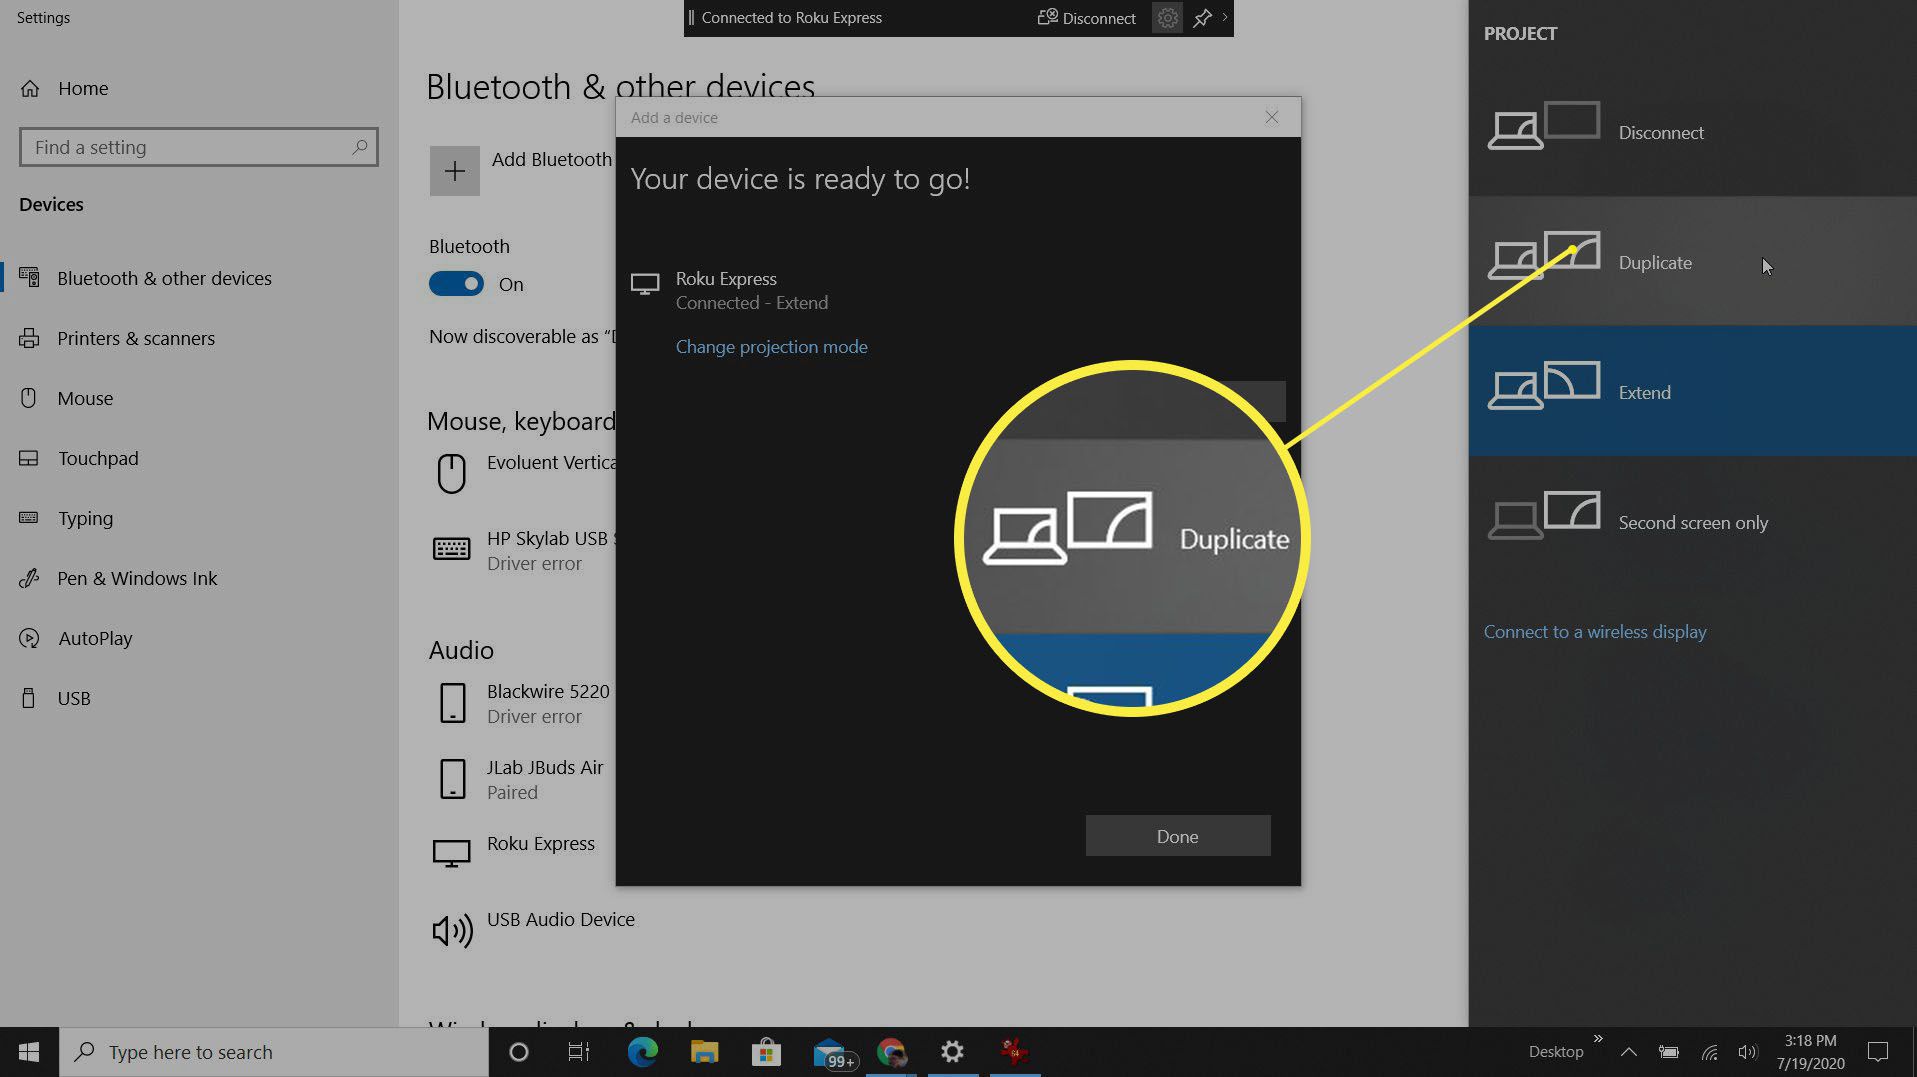Image resolution: width=1917 pixels, height=1077 pixels.
Task: Open Microsoft Edge from the taskbar
Action: coord(642,1052)
